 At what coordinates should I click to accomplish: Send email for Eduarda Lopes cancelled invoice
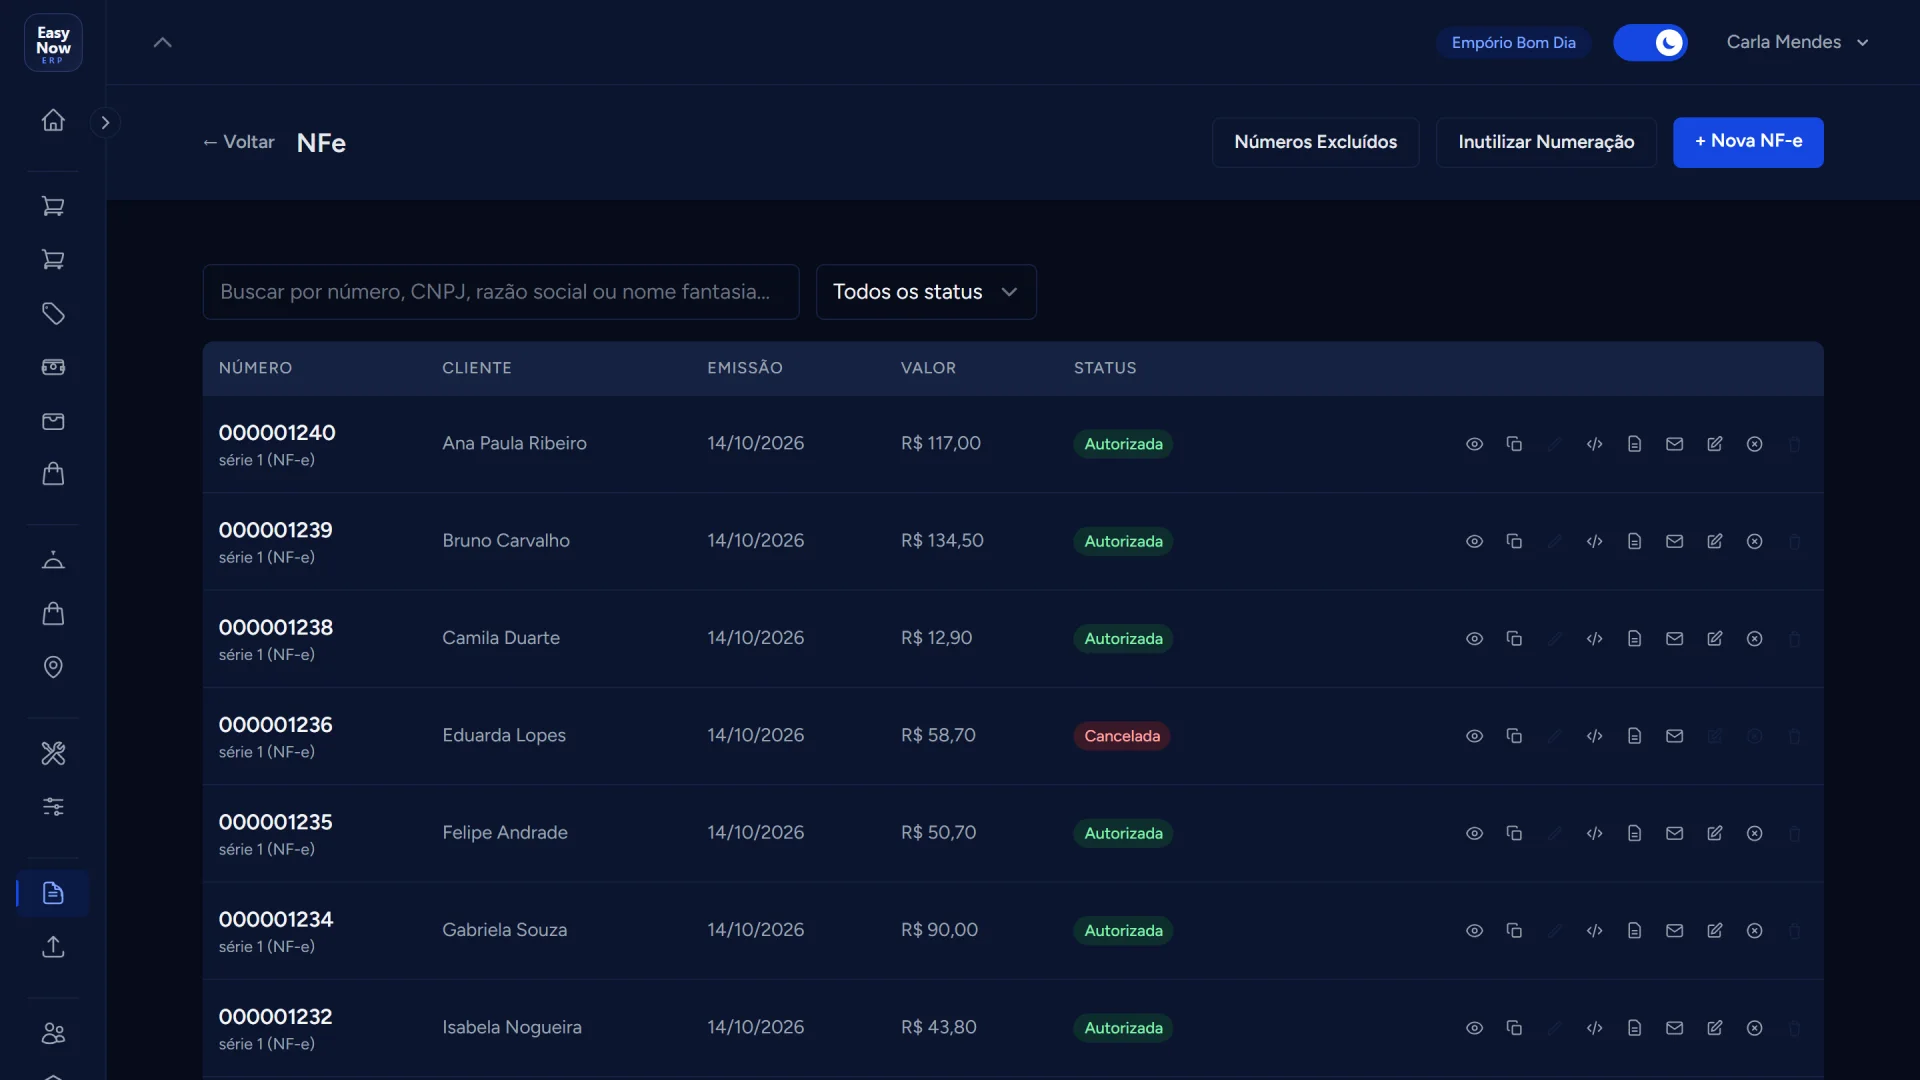click(1674, 736)
